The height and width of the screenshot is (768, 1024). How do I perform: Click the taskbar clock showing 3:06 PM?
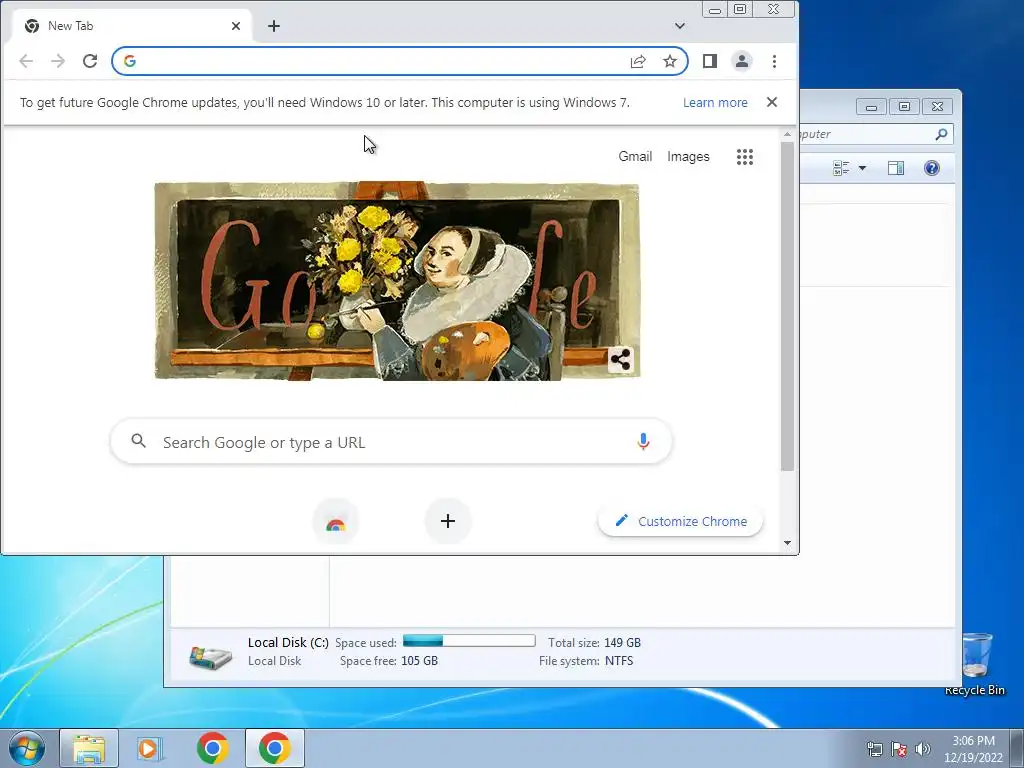(x=973, y=749)
